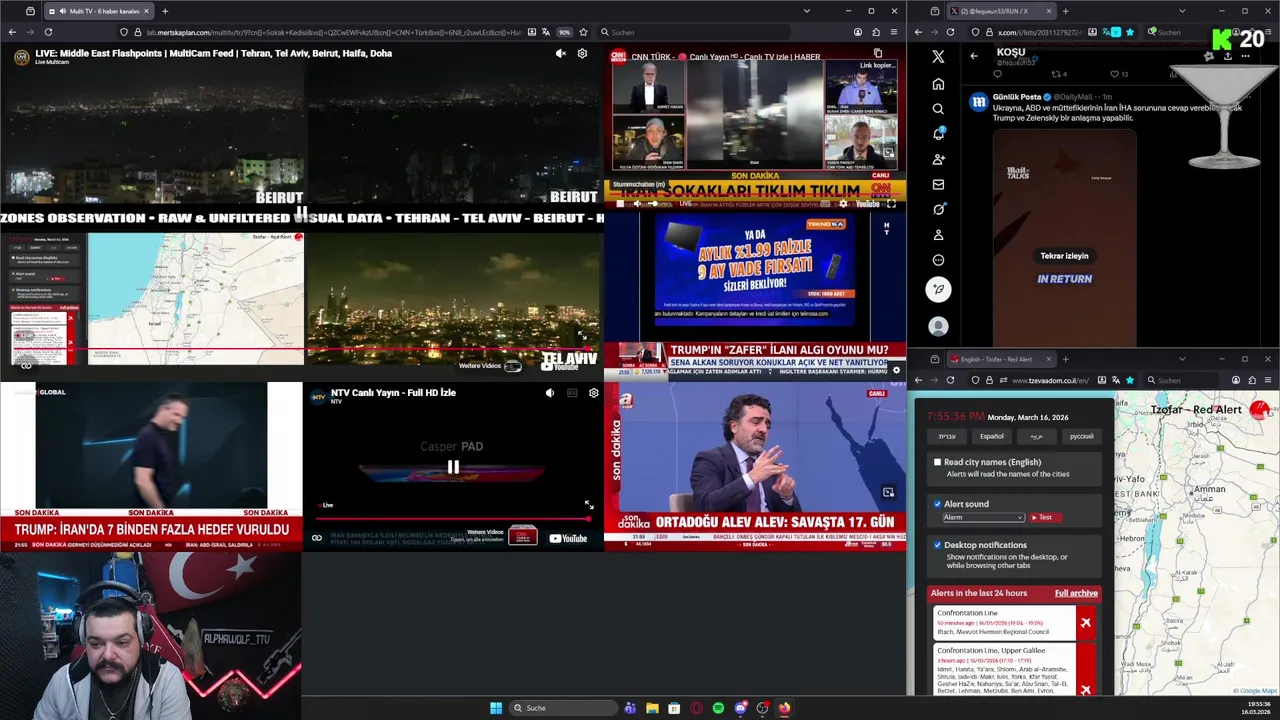Share the KOŞU list
1280x720 pixels.
click(x=1227, y=56)
